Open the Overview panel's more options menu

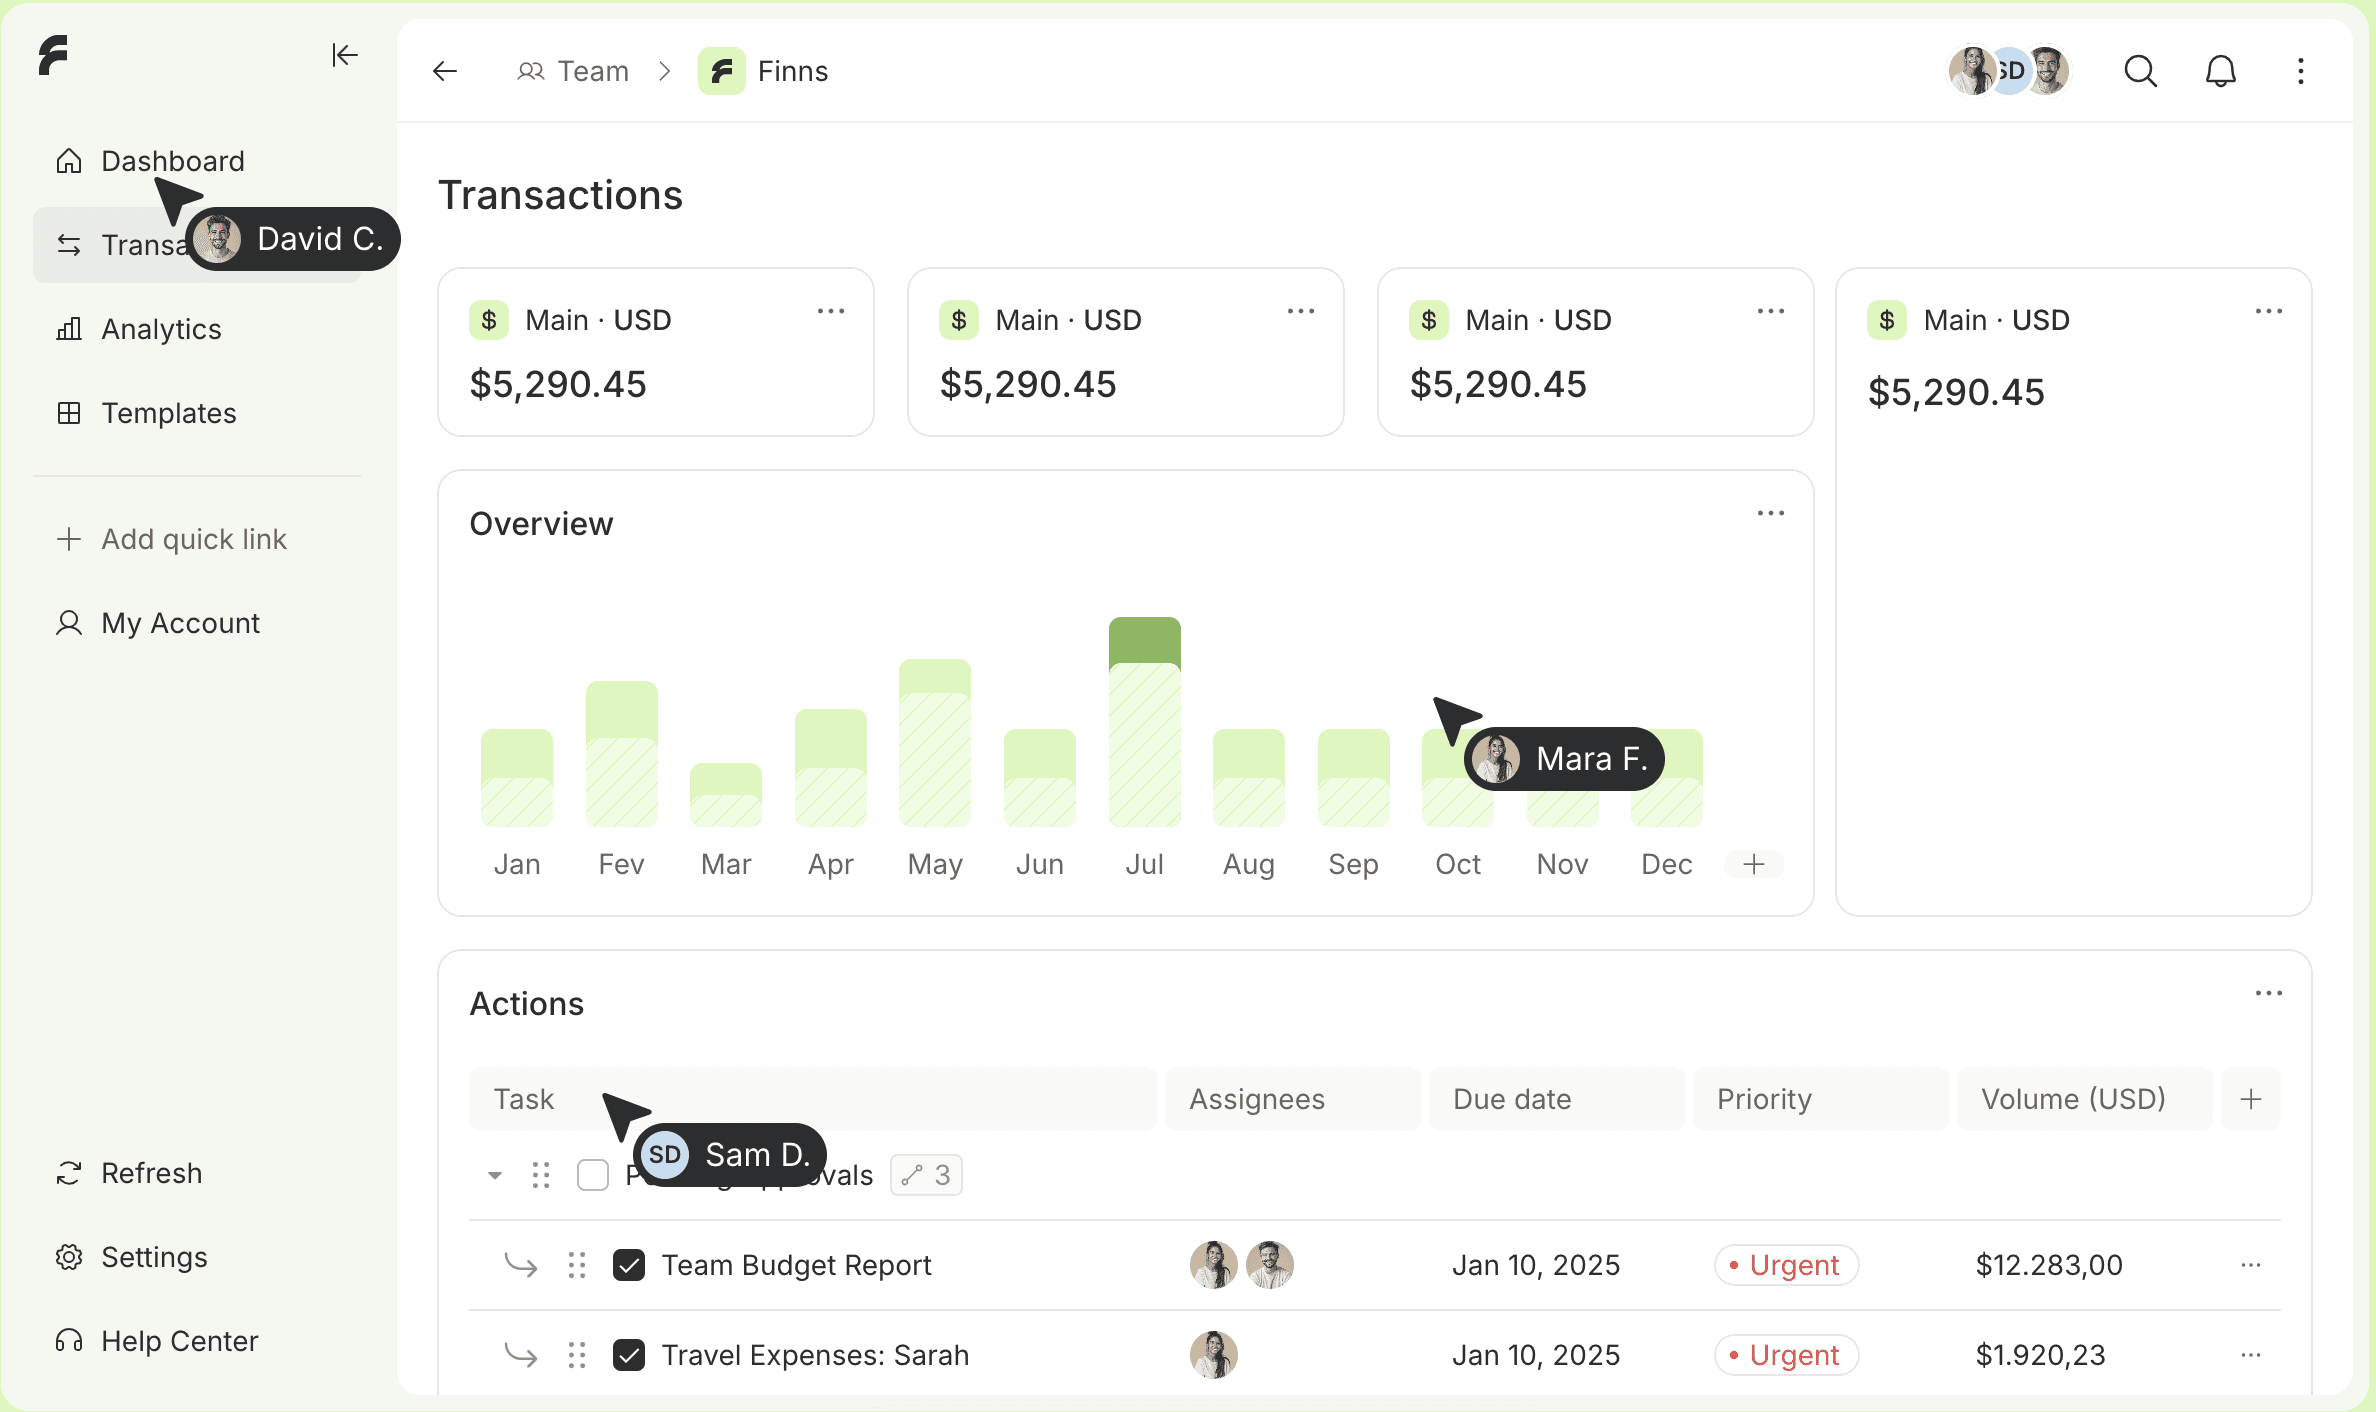(x=1770, y=514)
